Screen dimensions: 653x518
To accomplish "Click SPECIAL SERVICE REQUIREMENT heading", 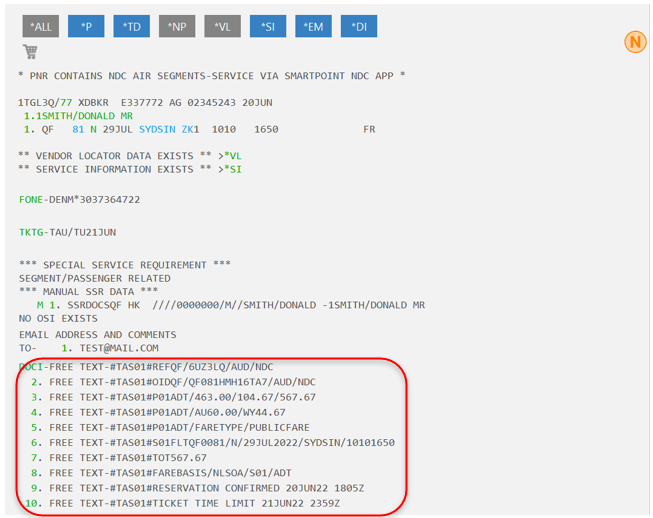I will click(125, 265).
